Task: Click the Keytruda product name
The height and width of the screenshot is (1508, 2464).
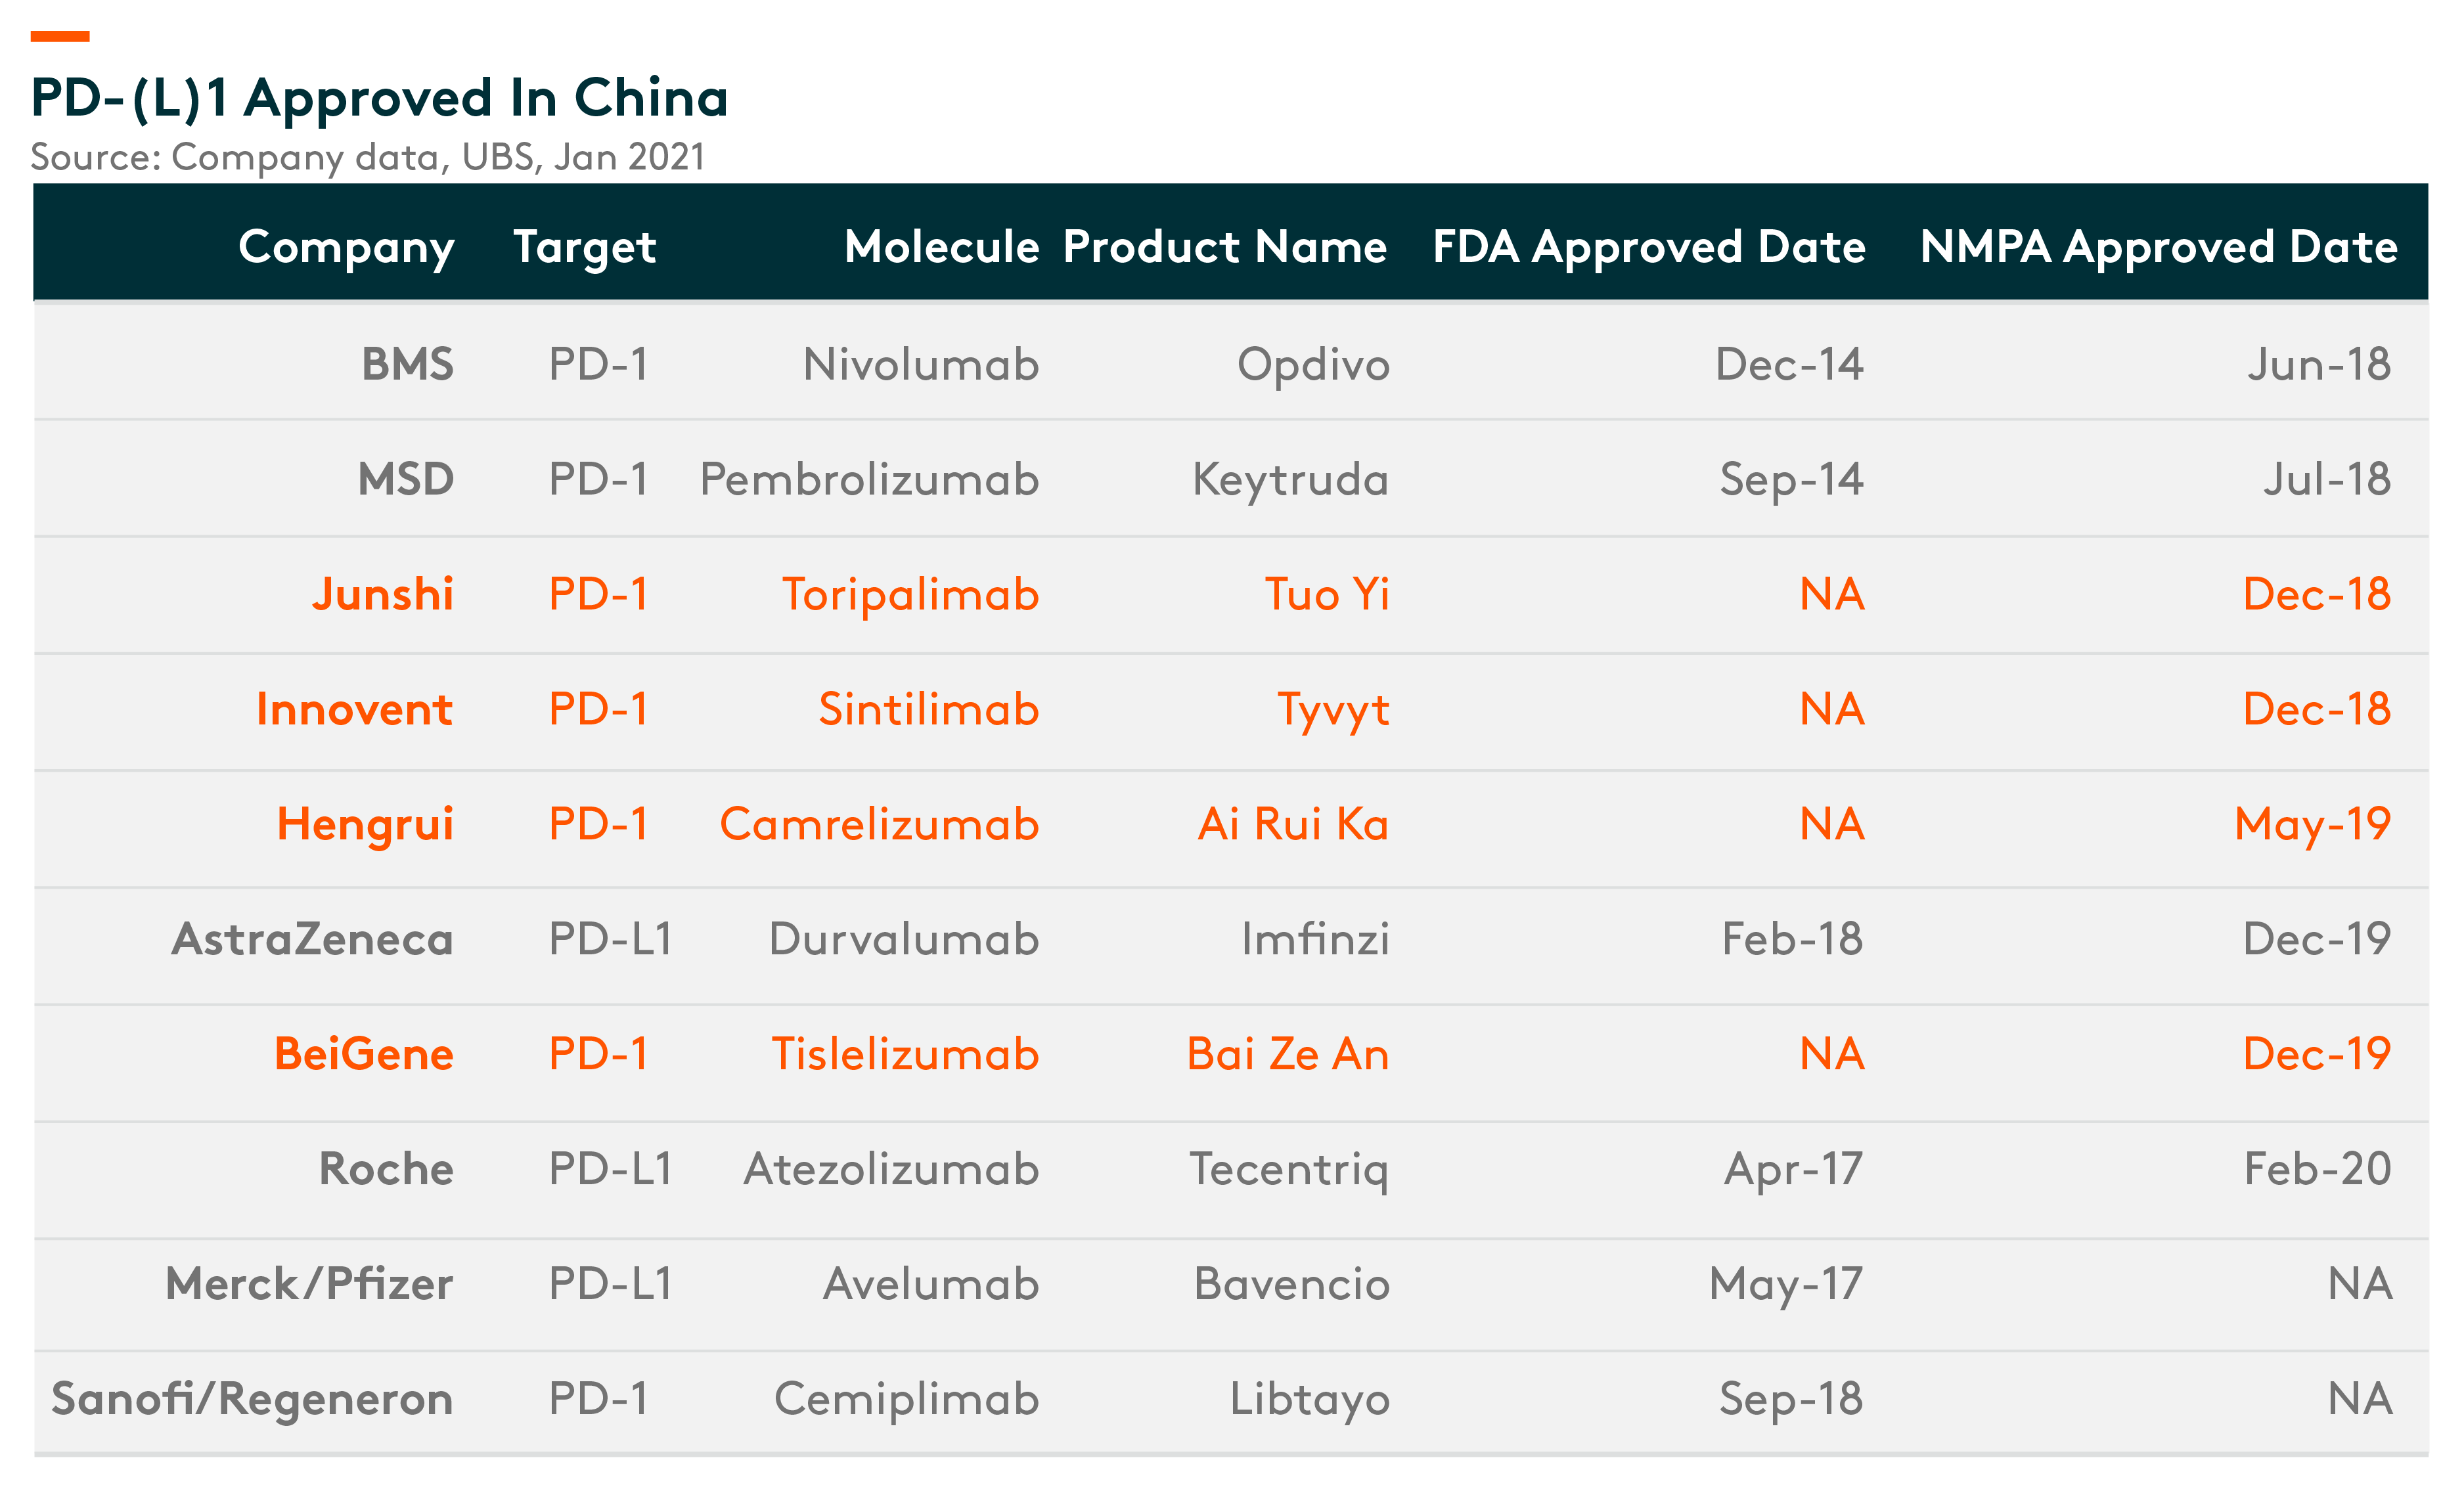Action: (x=1290, y=479)
